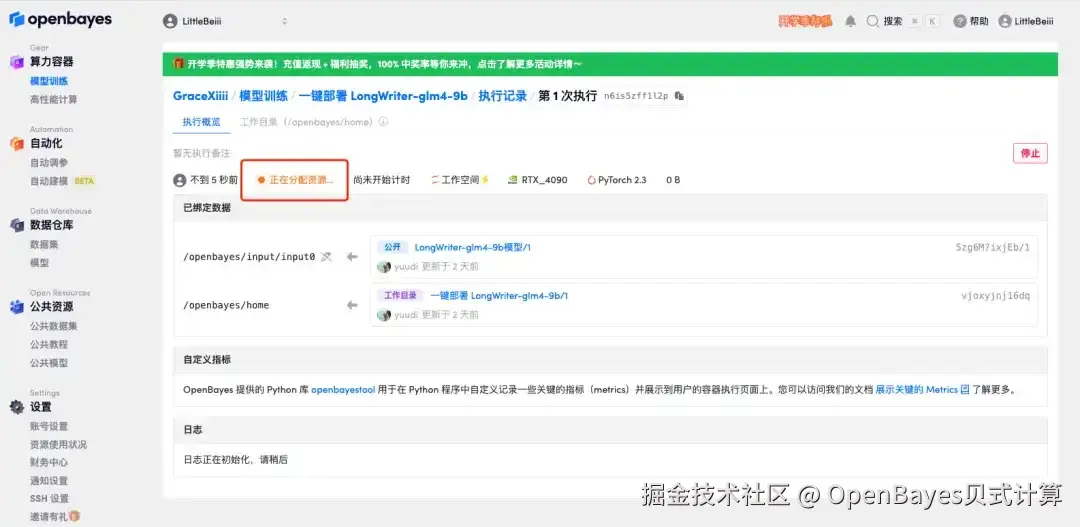
Task: Open 财务中心 in the sidebar
Action: point(49,462)
